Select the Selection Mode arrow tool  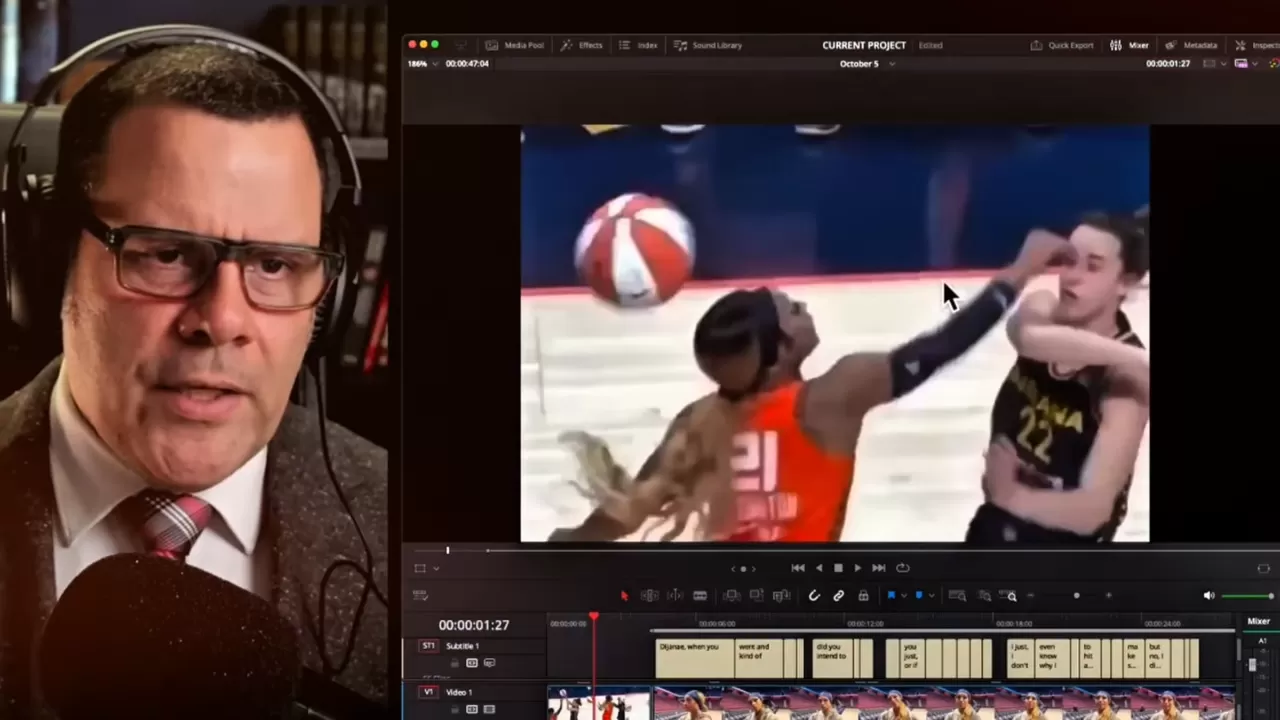click(x=624, y=596)
